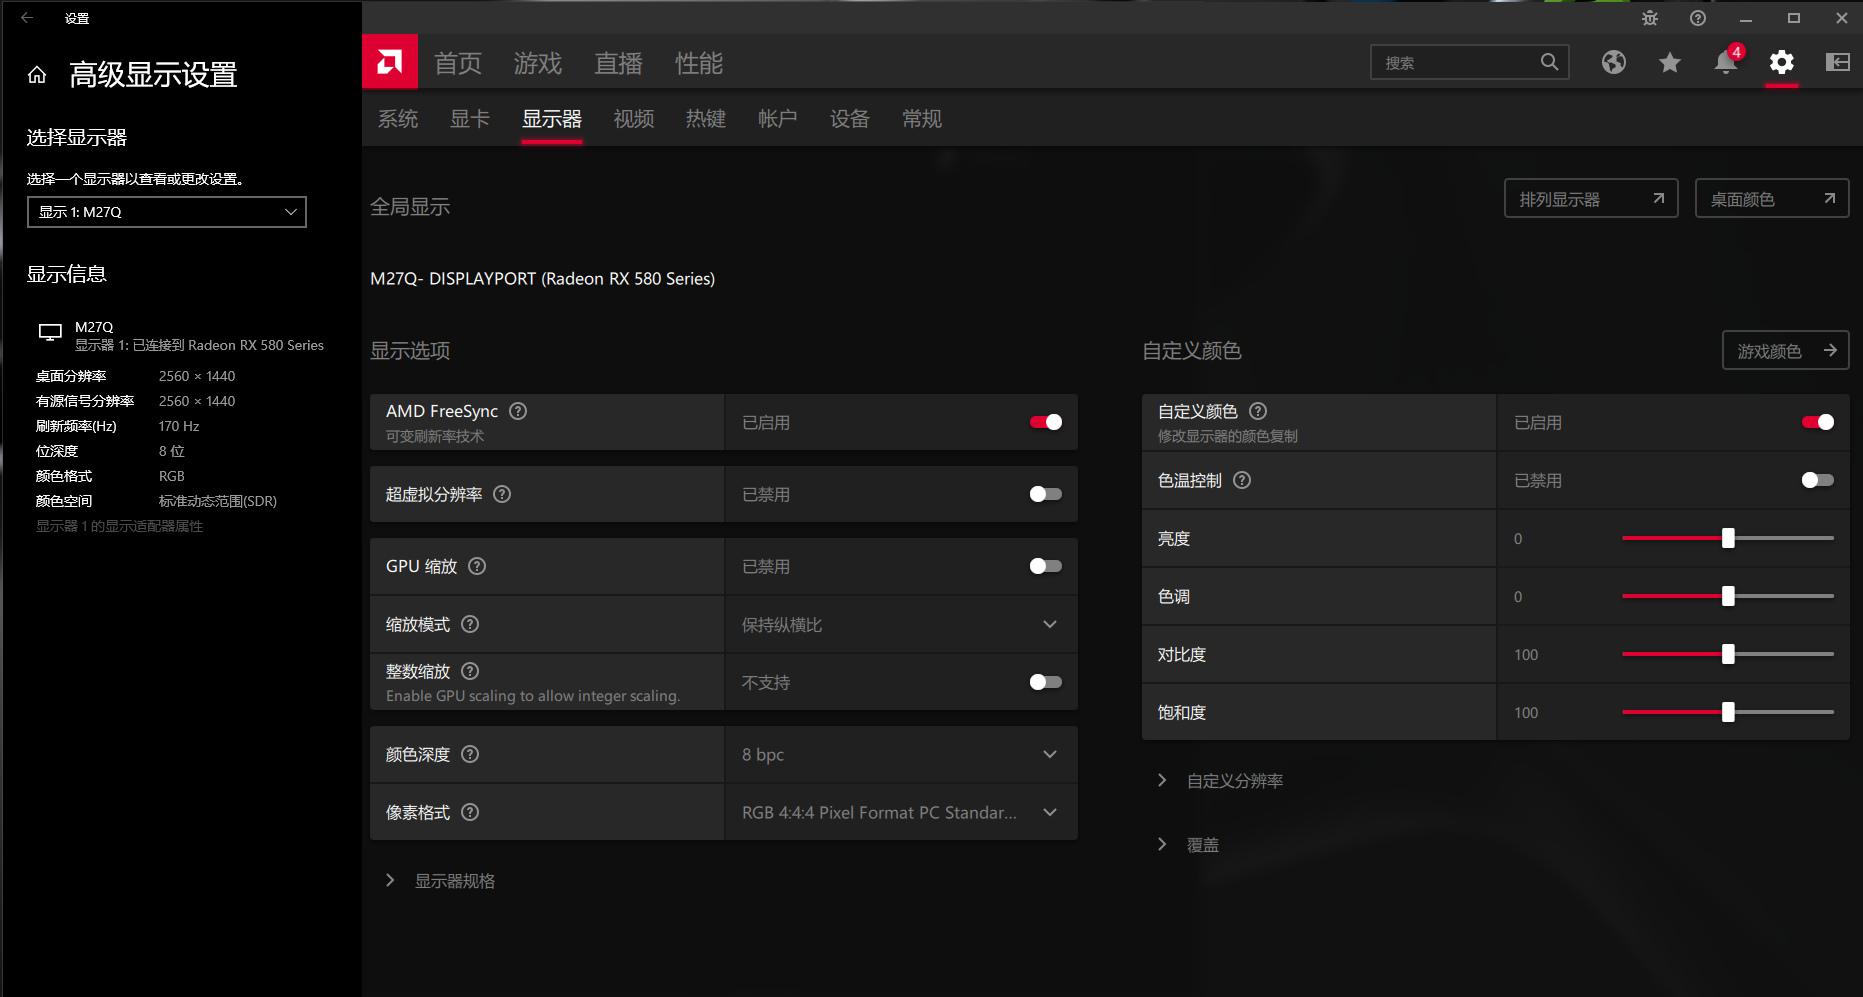Screen dimensions: 1863x997
Task: Show 整数缩放 help icon
Action: tap(470, 671)
